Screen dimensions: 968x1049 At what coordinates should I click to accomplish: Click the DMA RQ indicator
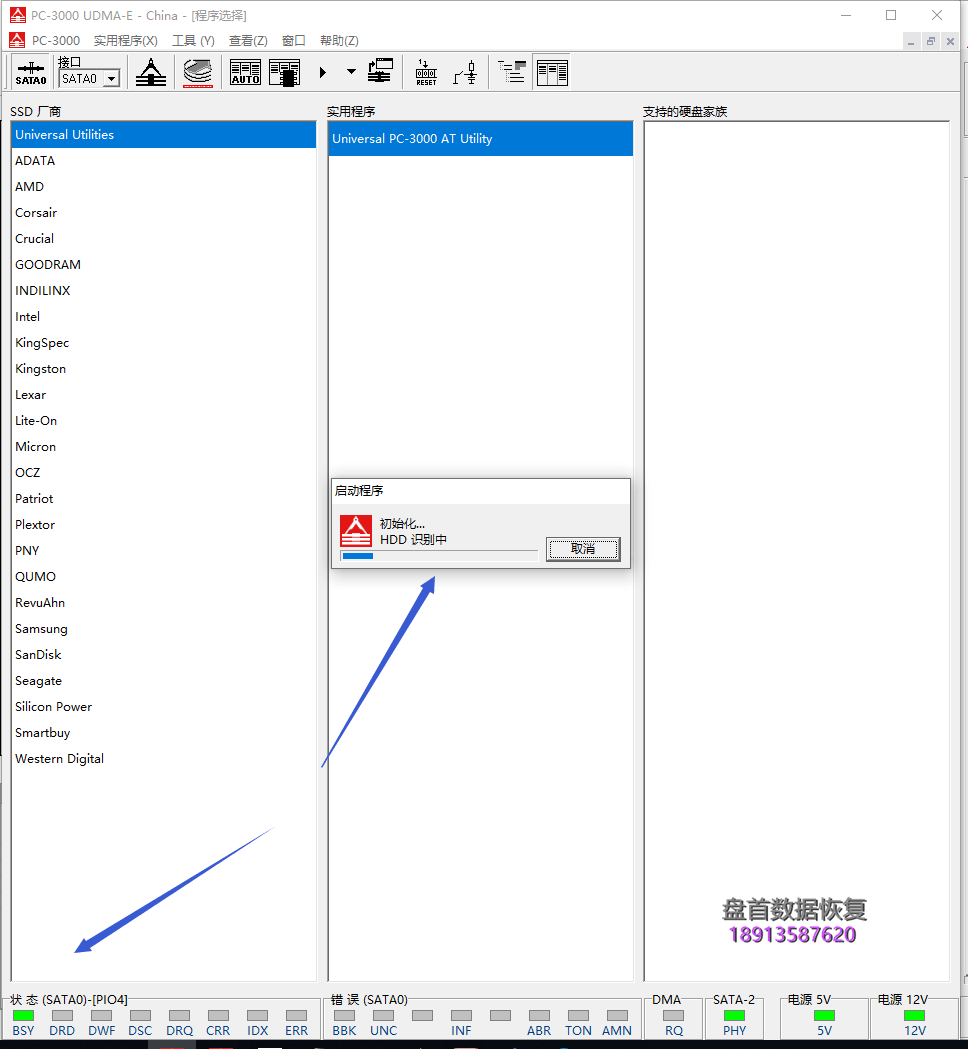click(674, 1016)
